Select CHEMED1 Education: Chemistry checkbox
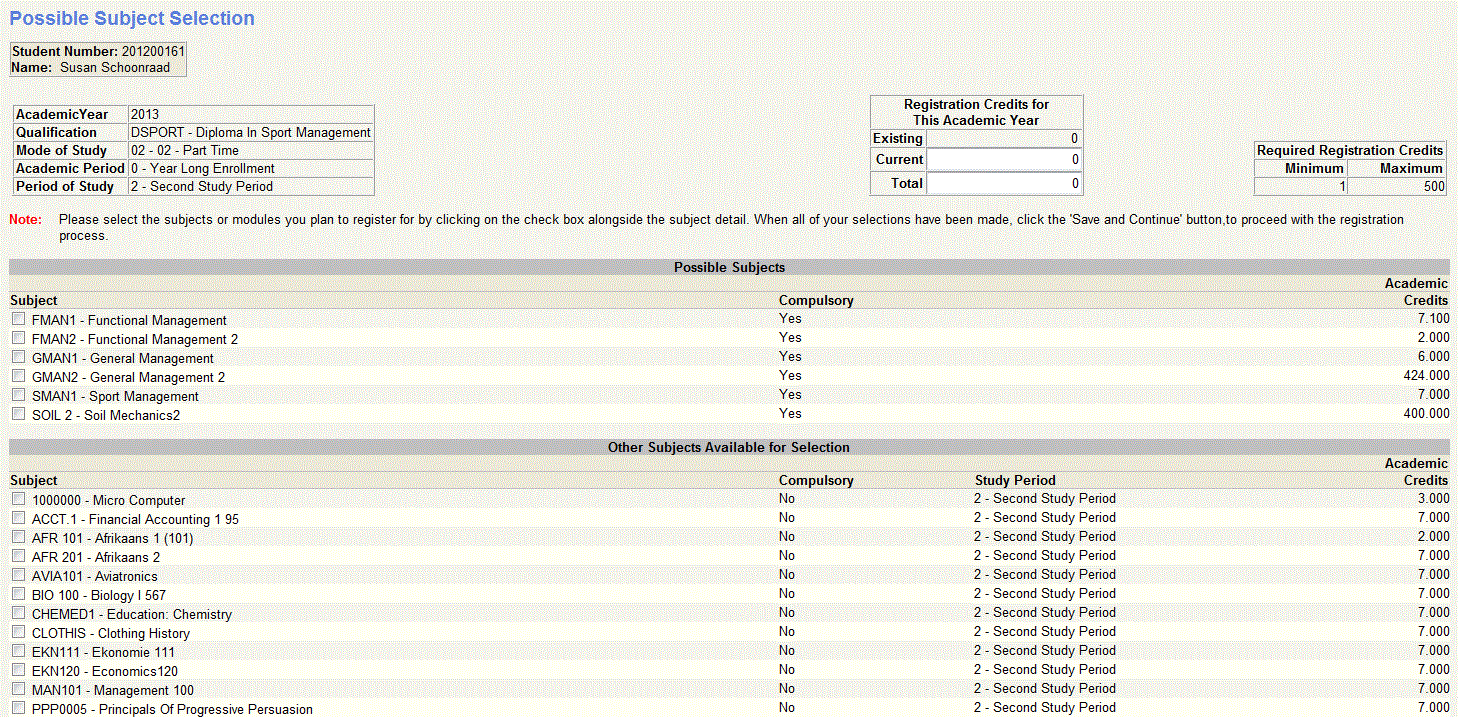The image size is (1458, 717). point(18,613)
